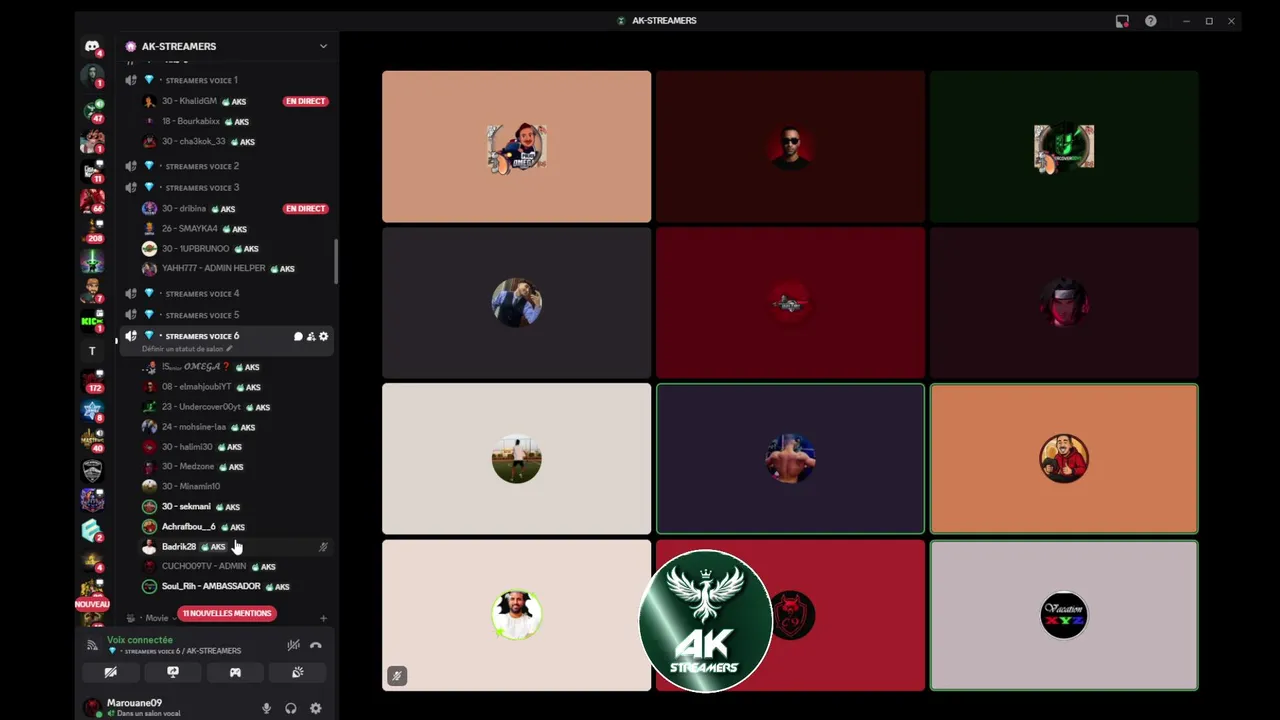This screenshot has height=720, width=1280.
Task: Open server icon with 208 badge
Action: point(92,230)
